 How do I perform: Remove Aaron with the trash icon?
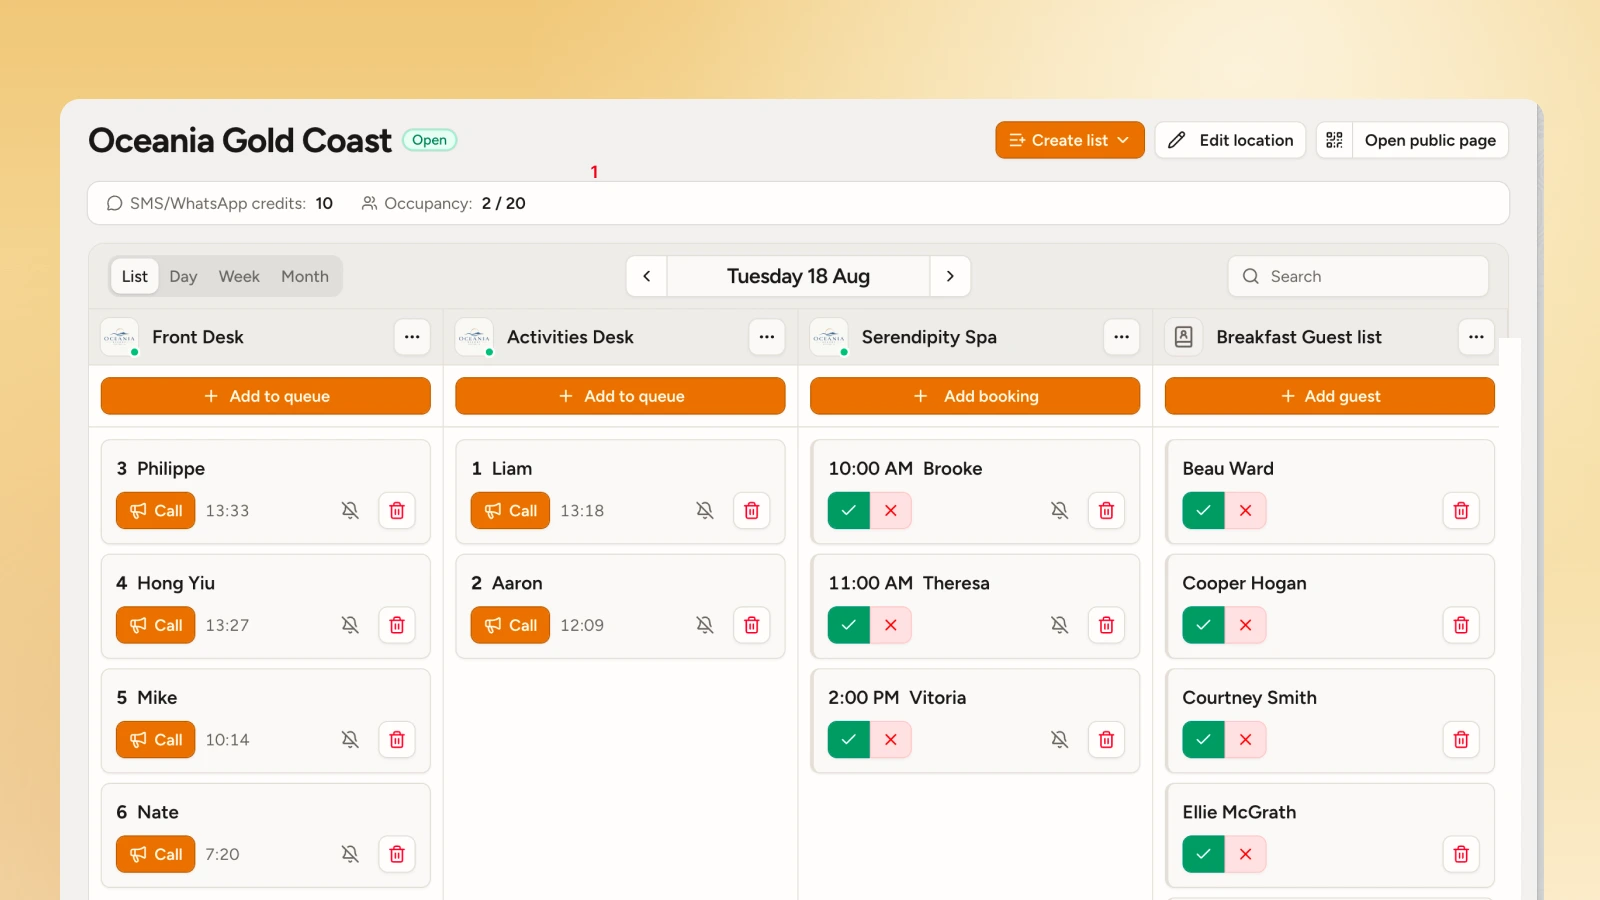pyautogui.click(x=752, y=625)
